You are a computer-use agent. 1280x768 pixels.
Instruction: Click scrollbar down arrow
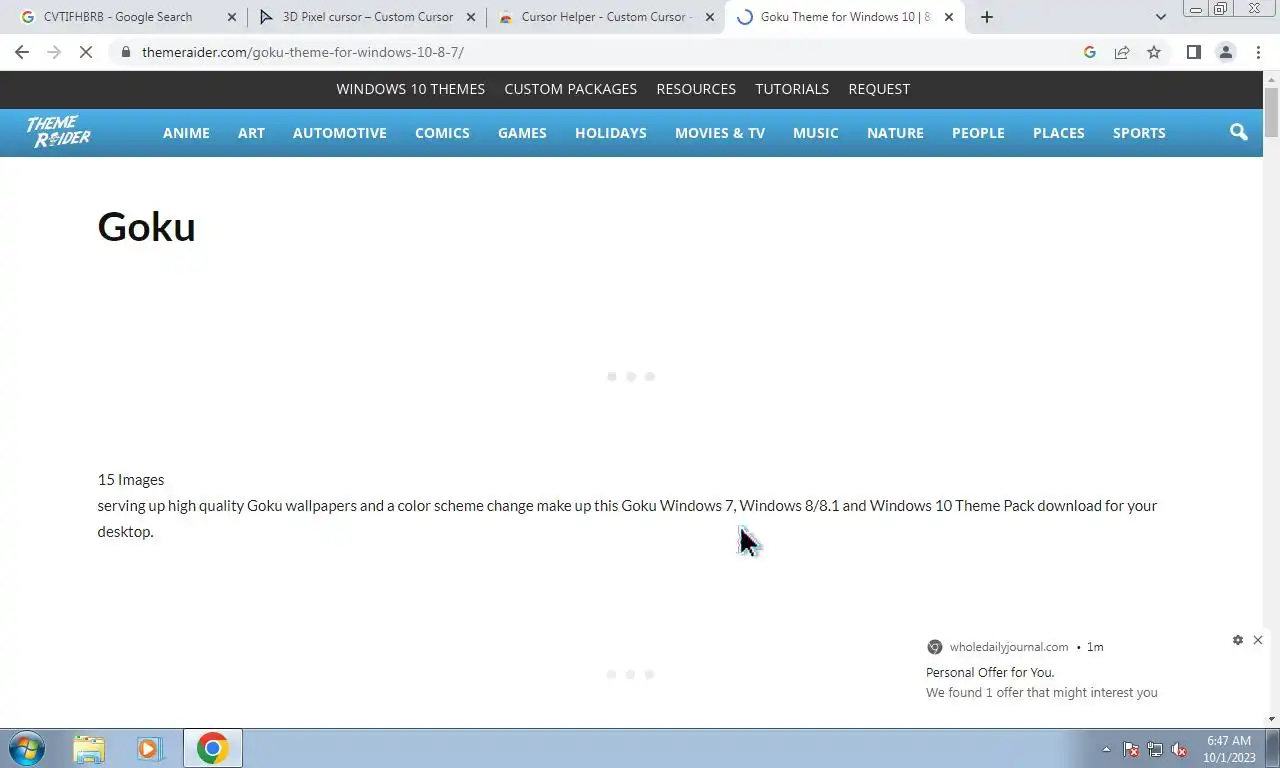(1271, 719)
